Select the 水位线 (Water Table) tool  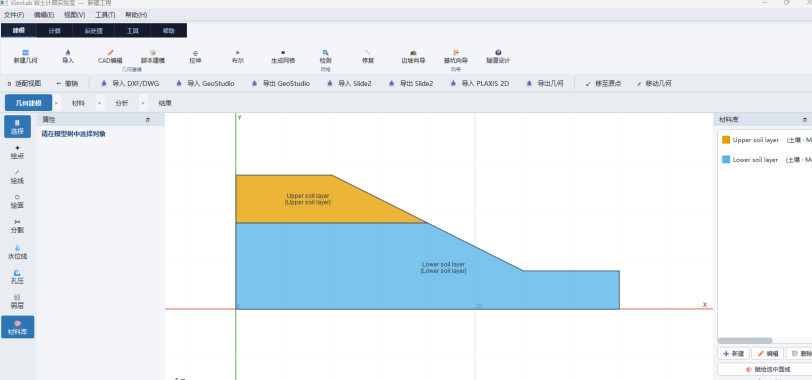tap(18, 252)
